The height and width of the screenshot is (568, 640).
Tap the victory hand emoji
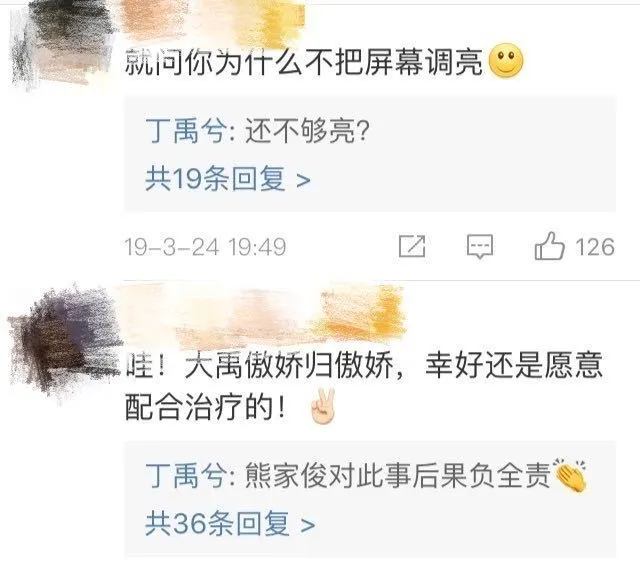click(x=323, y=406)
